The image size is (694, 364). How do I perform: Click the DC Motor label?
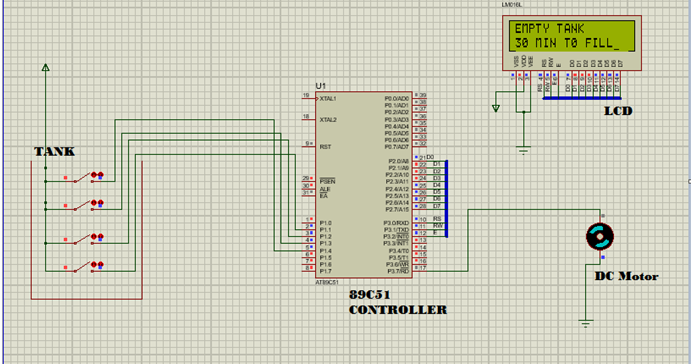tap(626, 276)
